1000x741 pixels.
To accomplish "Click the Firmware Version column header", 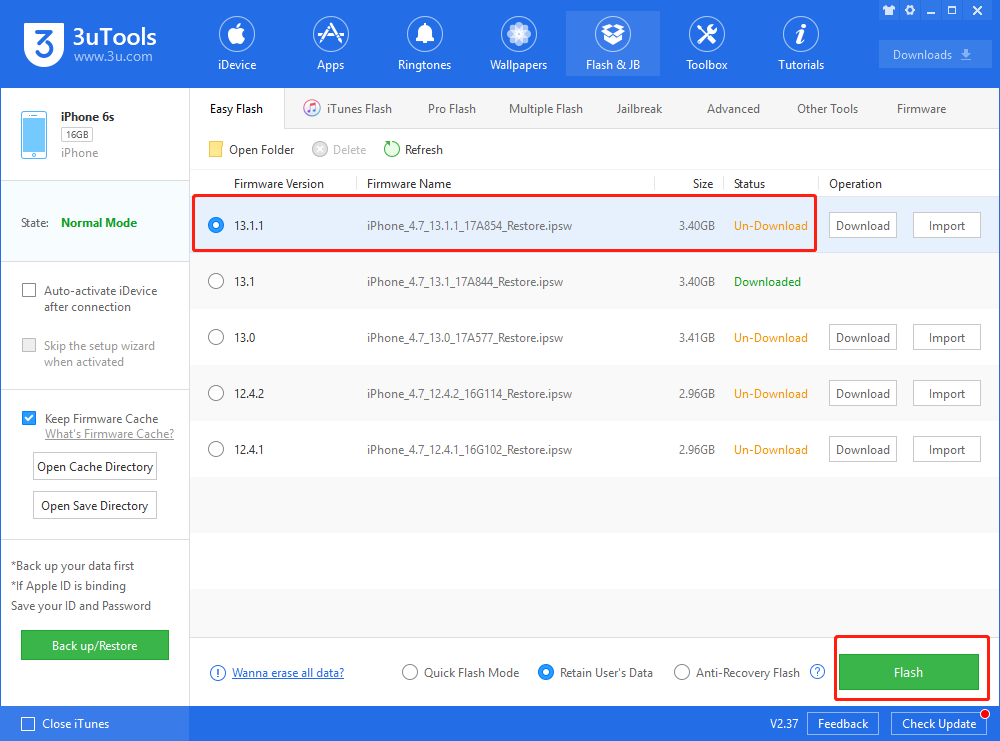I will [279, 184].
